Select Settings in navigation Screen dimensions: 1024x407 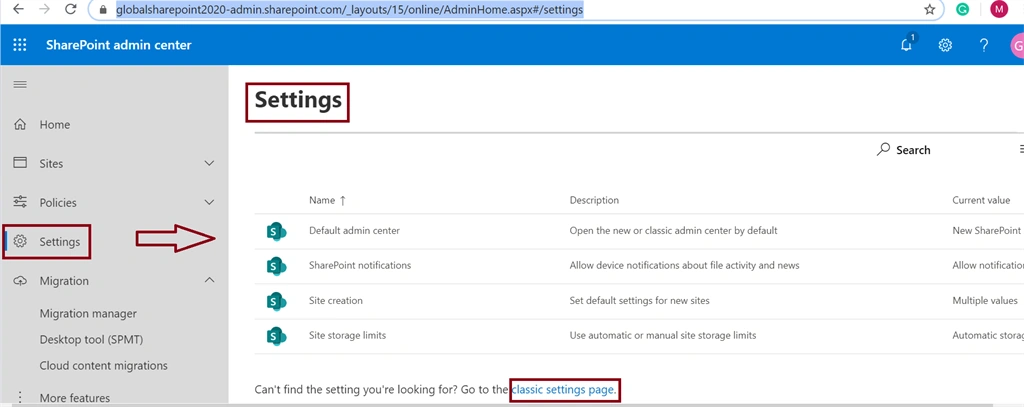tap(59, 242)
